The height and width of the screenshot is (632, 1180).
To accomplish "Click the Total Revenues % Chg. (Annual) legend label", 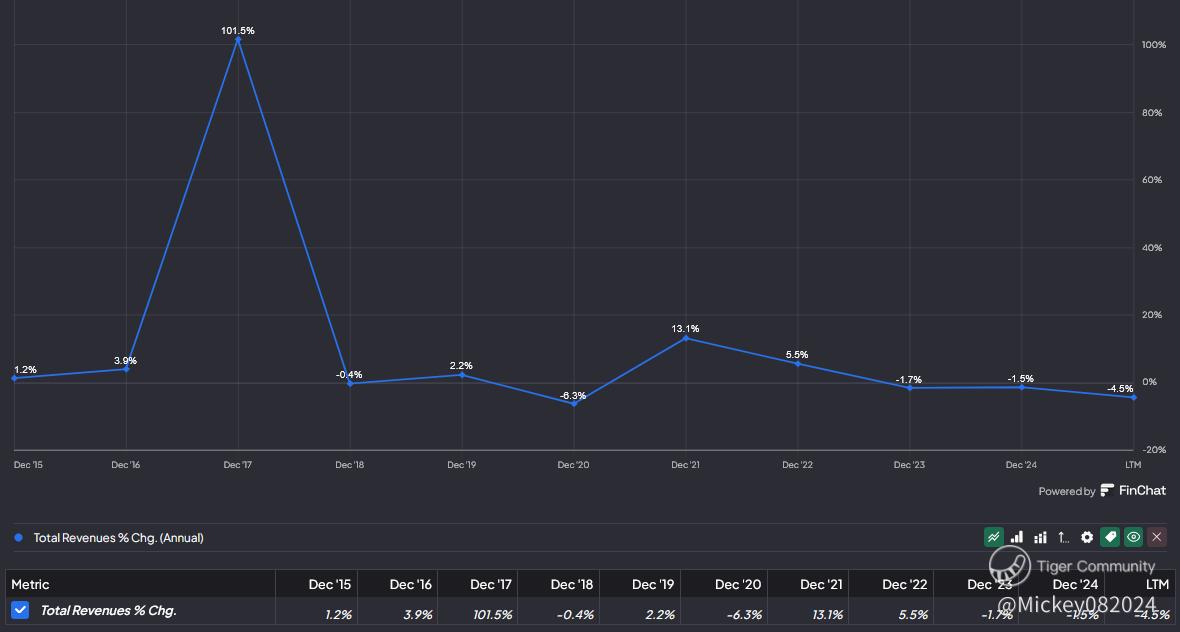I will pyautogui.click(x=119, y=538).
